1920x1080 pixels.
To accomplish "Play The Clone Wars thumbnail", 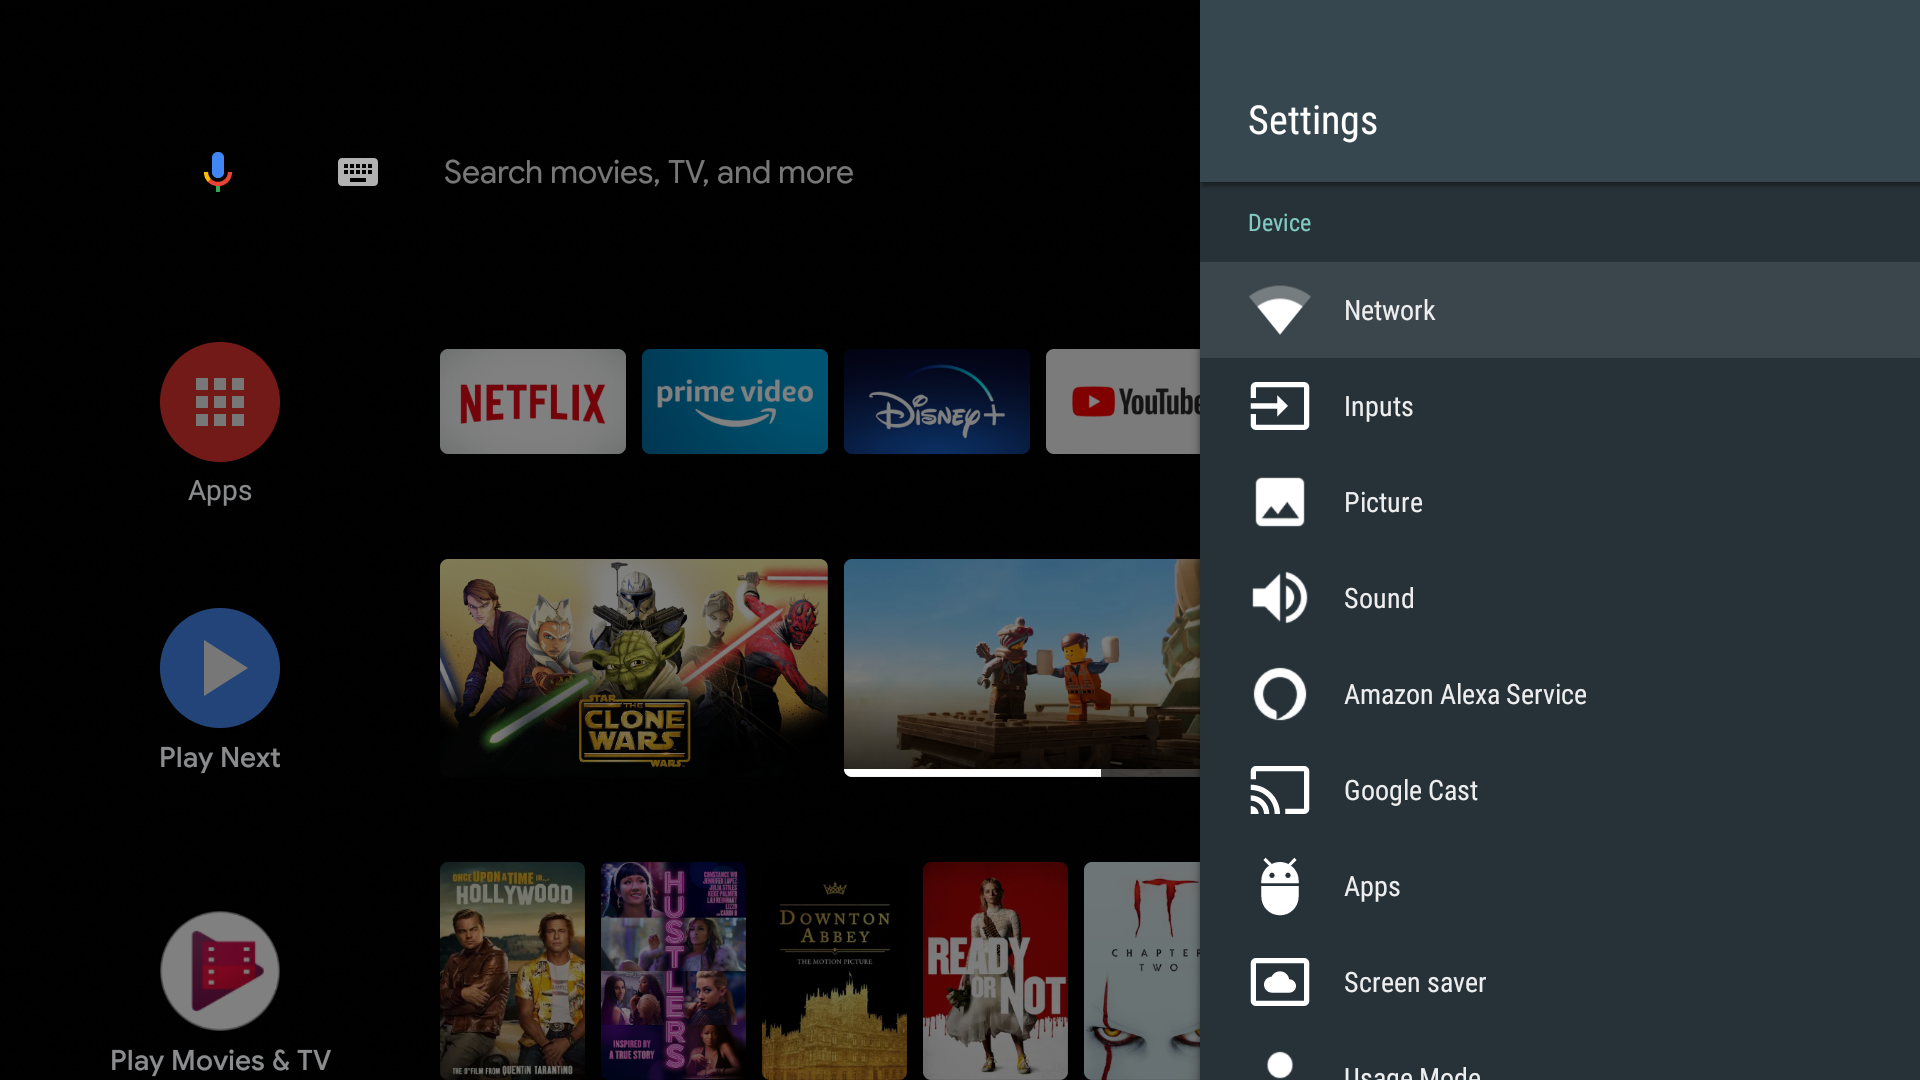I will pyautogui.click(x=634, y=668).
